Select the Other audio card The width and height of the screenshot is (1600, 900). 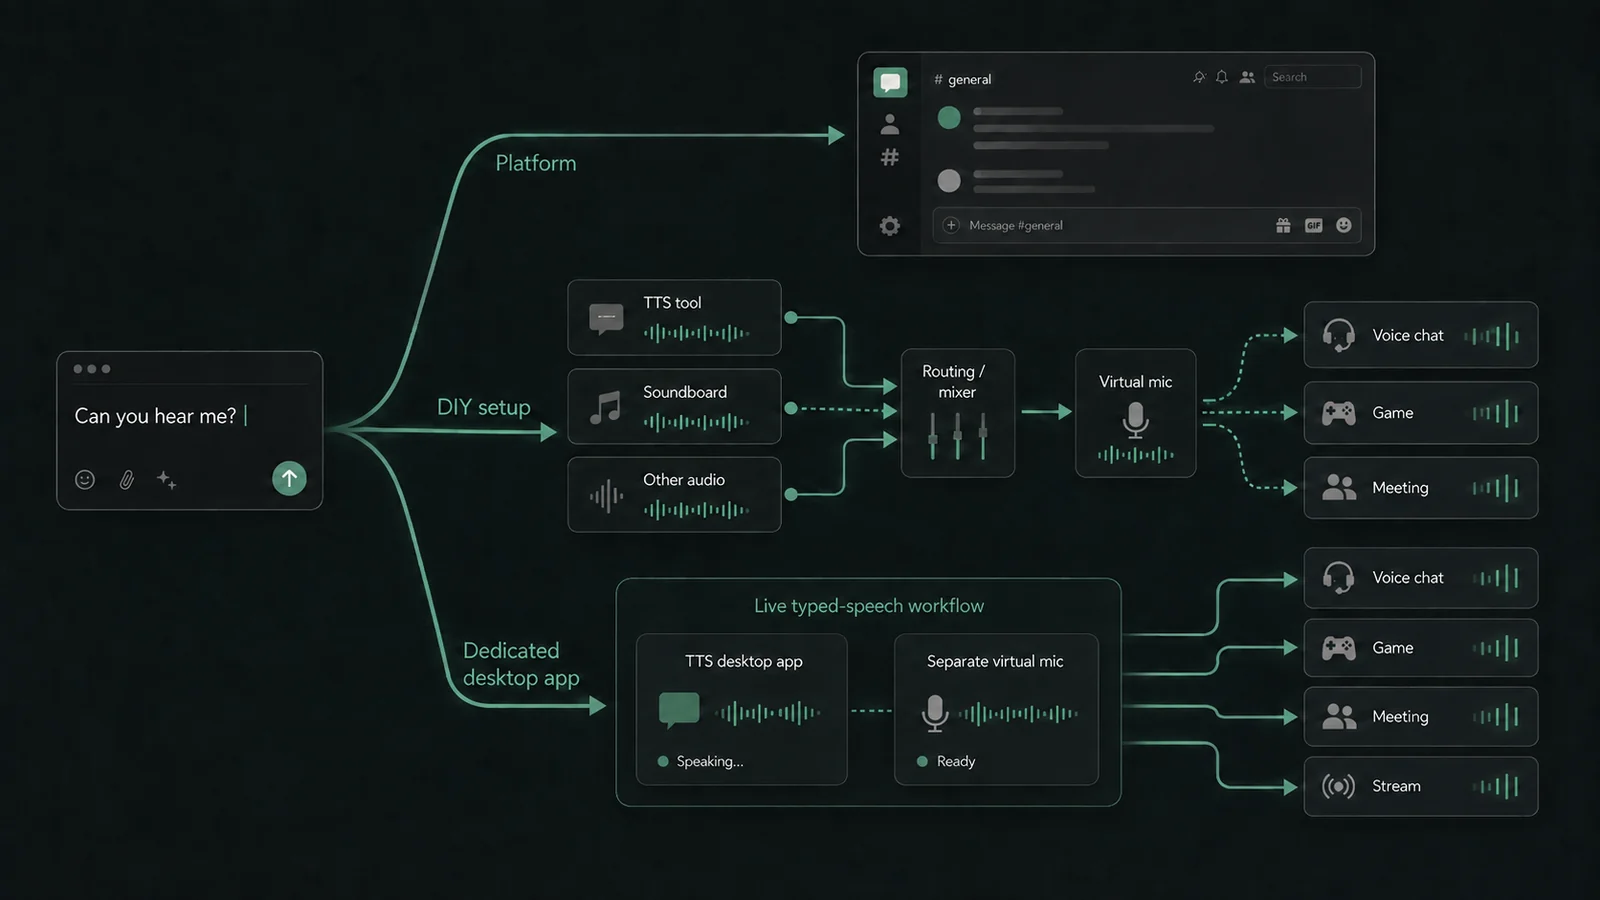[x=674, y=494]
